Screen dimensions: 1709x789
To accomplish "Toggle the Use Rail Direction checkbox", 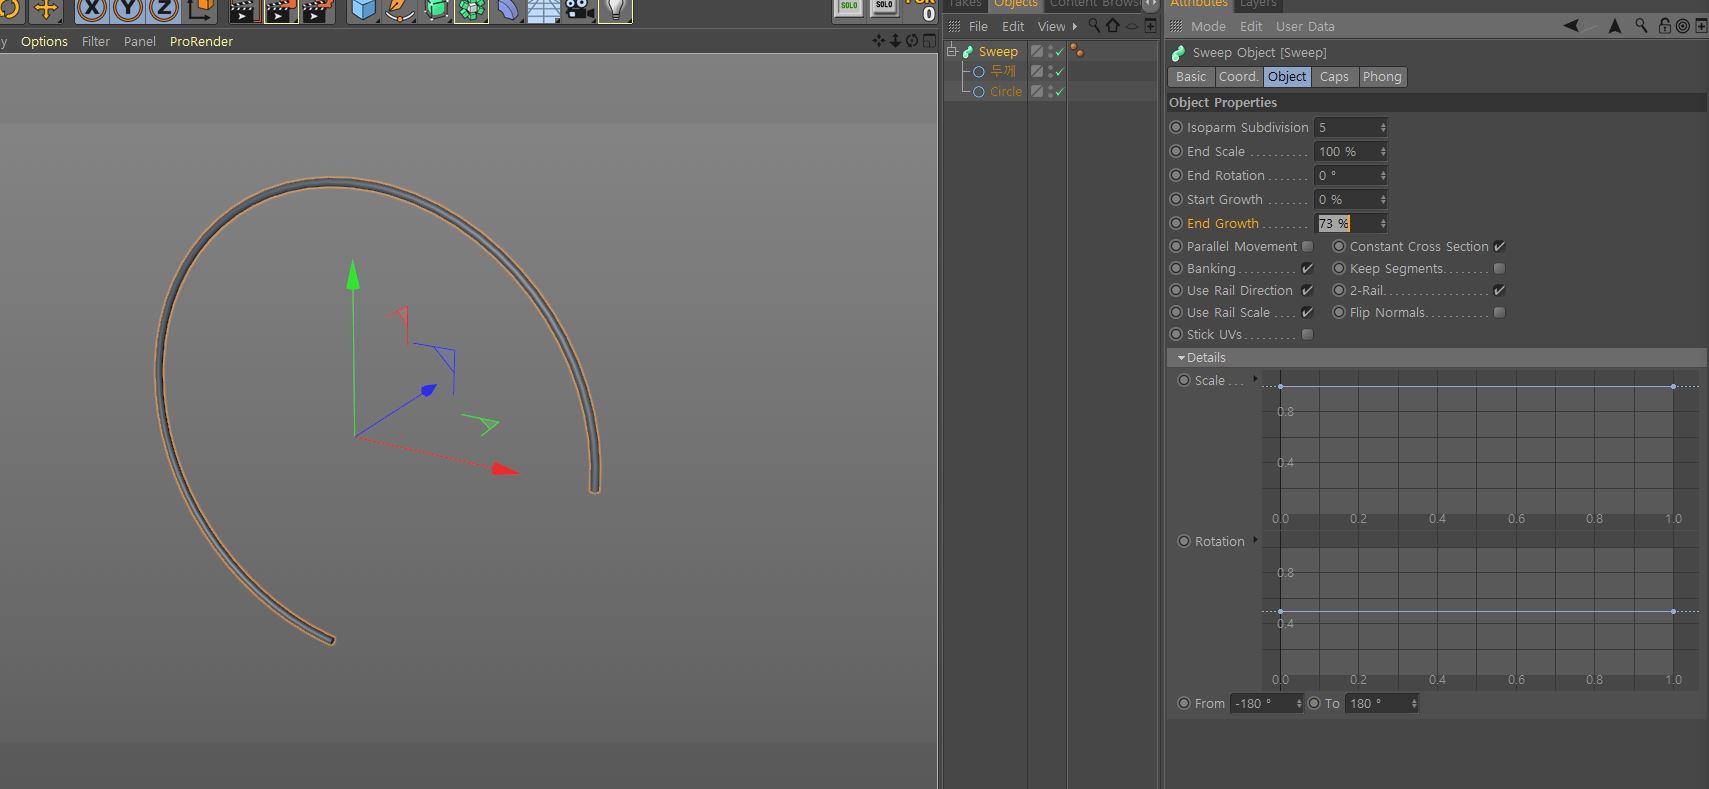I will (1307, 290).
